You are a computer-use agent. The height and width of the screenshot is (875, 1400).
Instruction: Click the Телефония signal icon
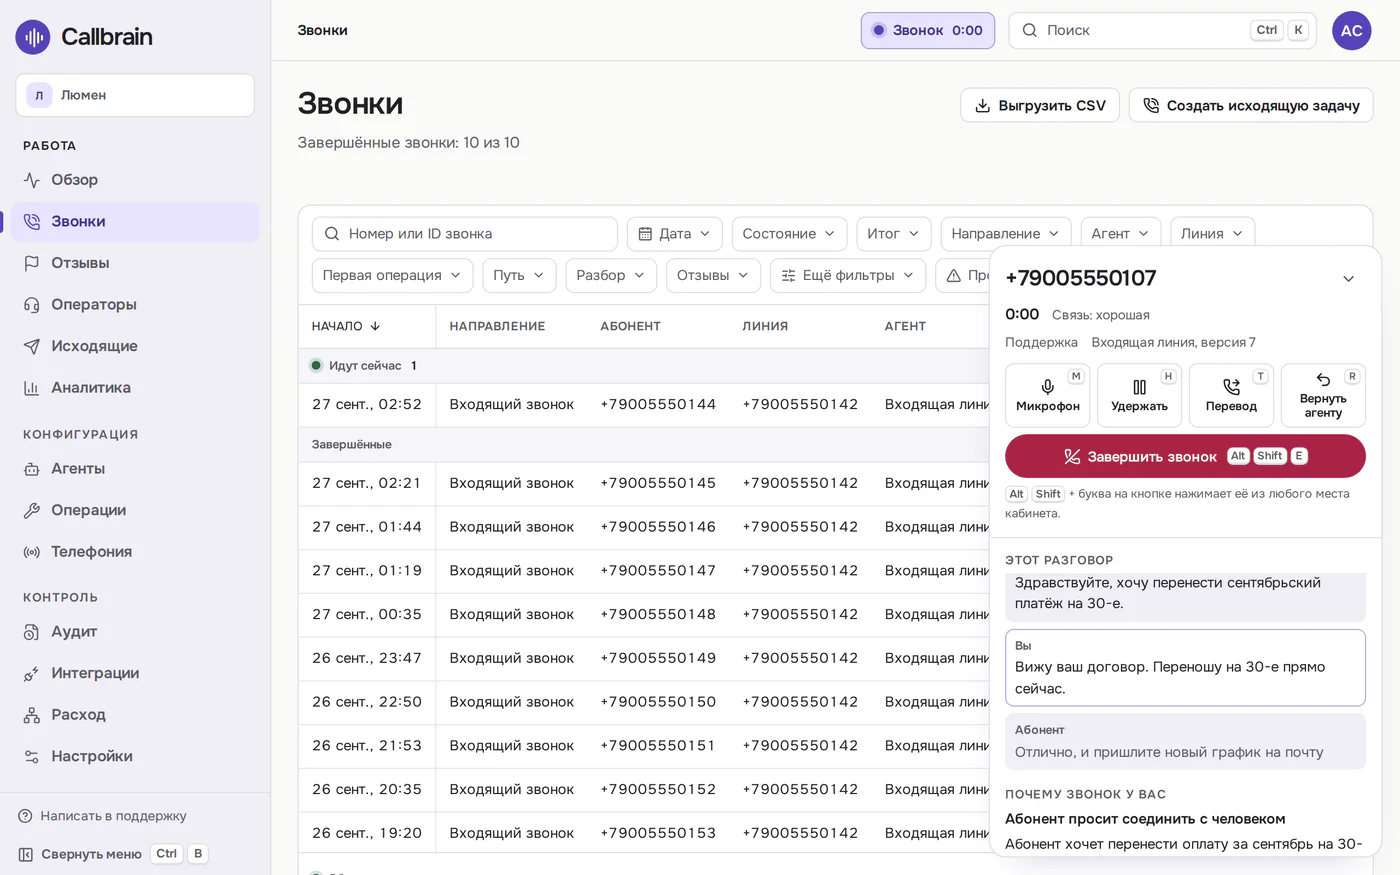tap(32, 552)
